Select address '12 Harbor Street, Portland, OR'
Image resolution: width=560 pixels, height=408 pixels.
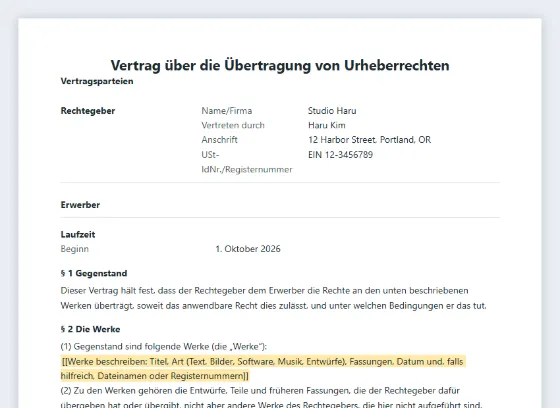(370, 140)
